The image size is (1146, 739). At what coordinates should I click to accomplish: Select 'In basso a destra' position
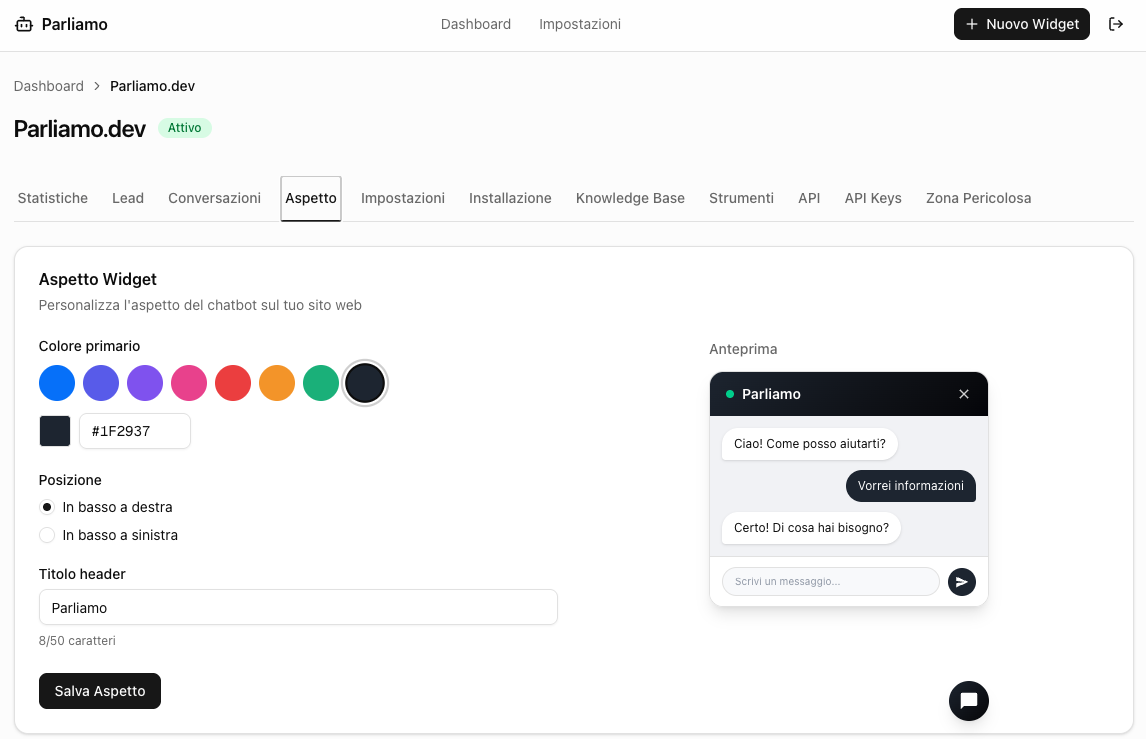click(x=46, y=507)
